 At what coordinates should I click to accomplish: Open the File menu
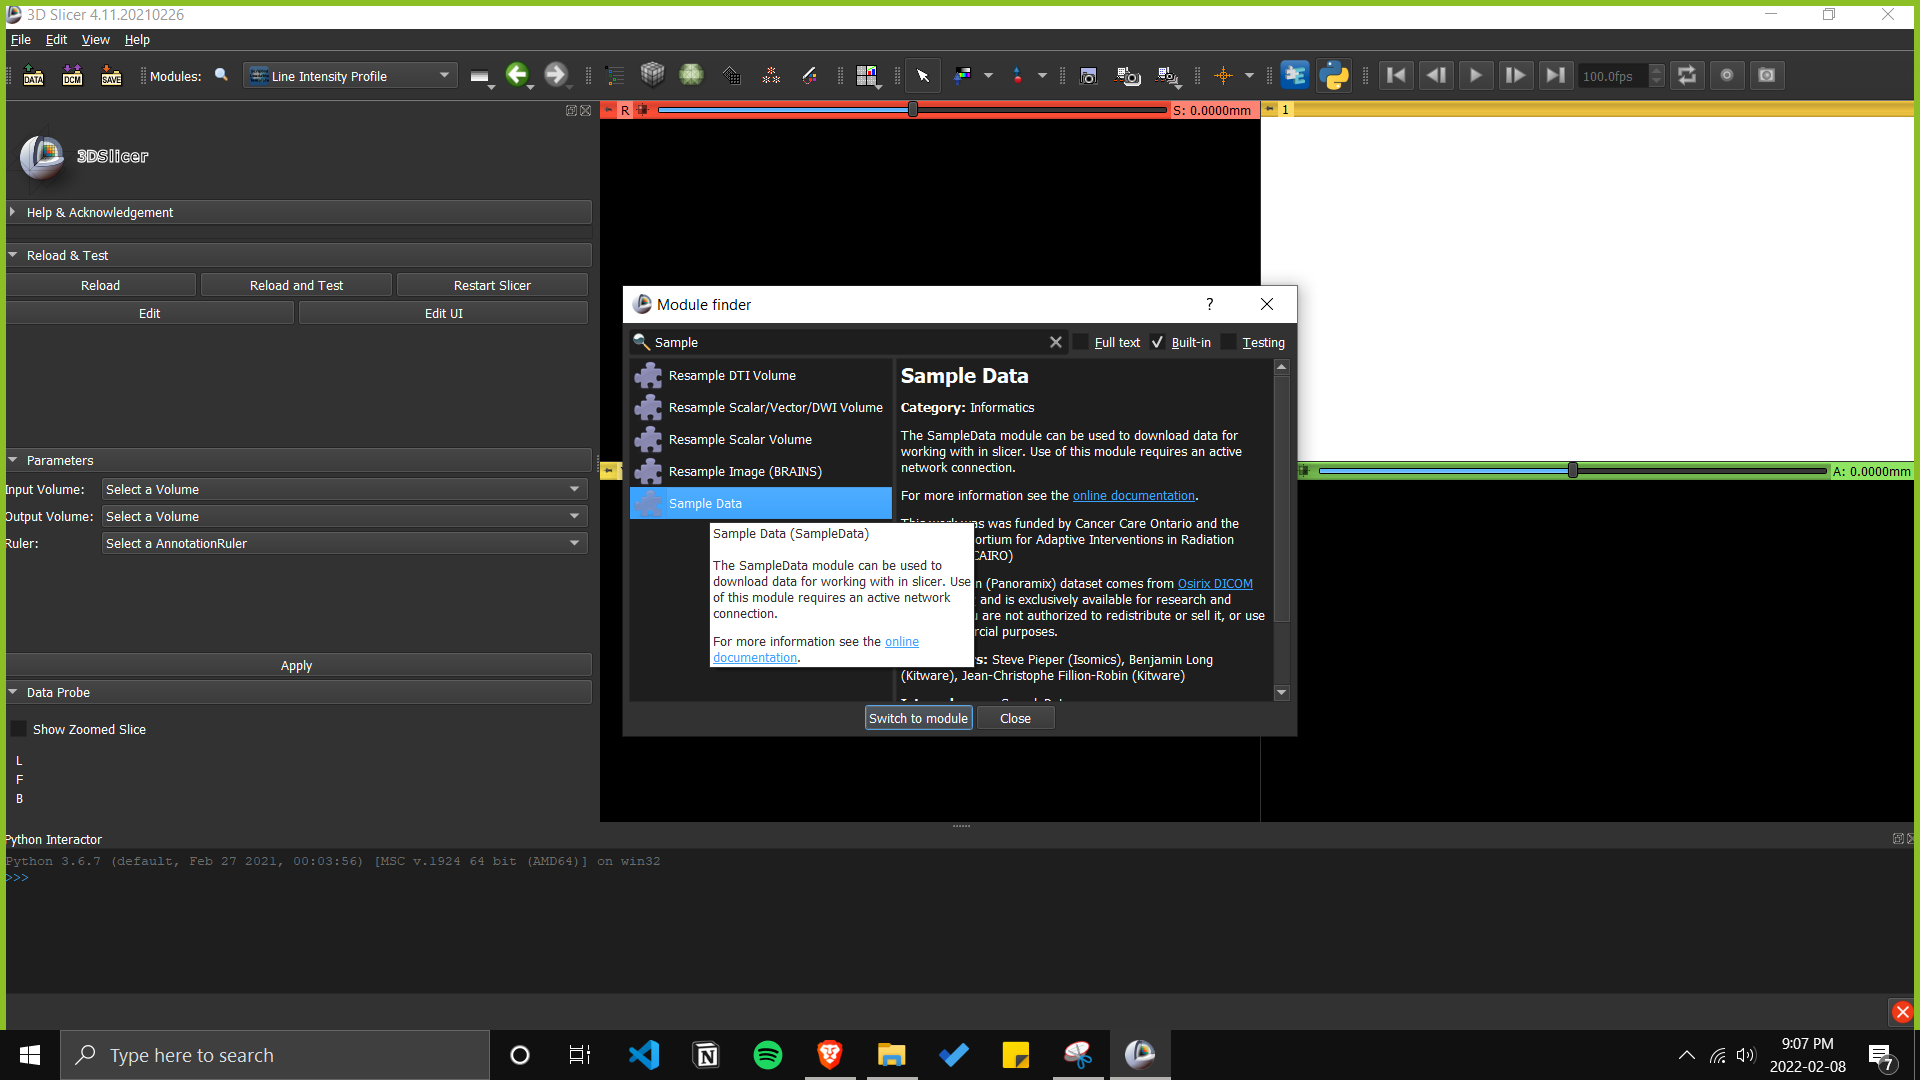(x=20, y=39)
